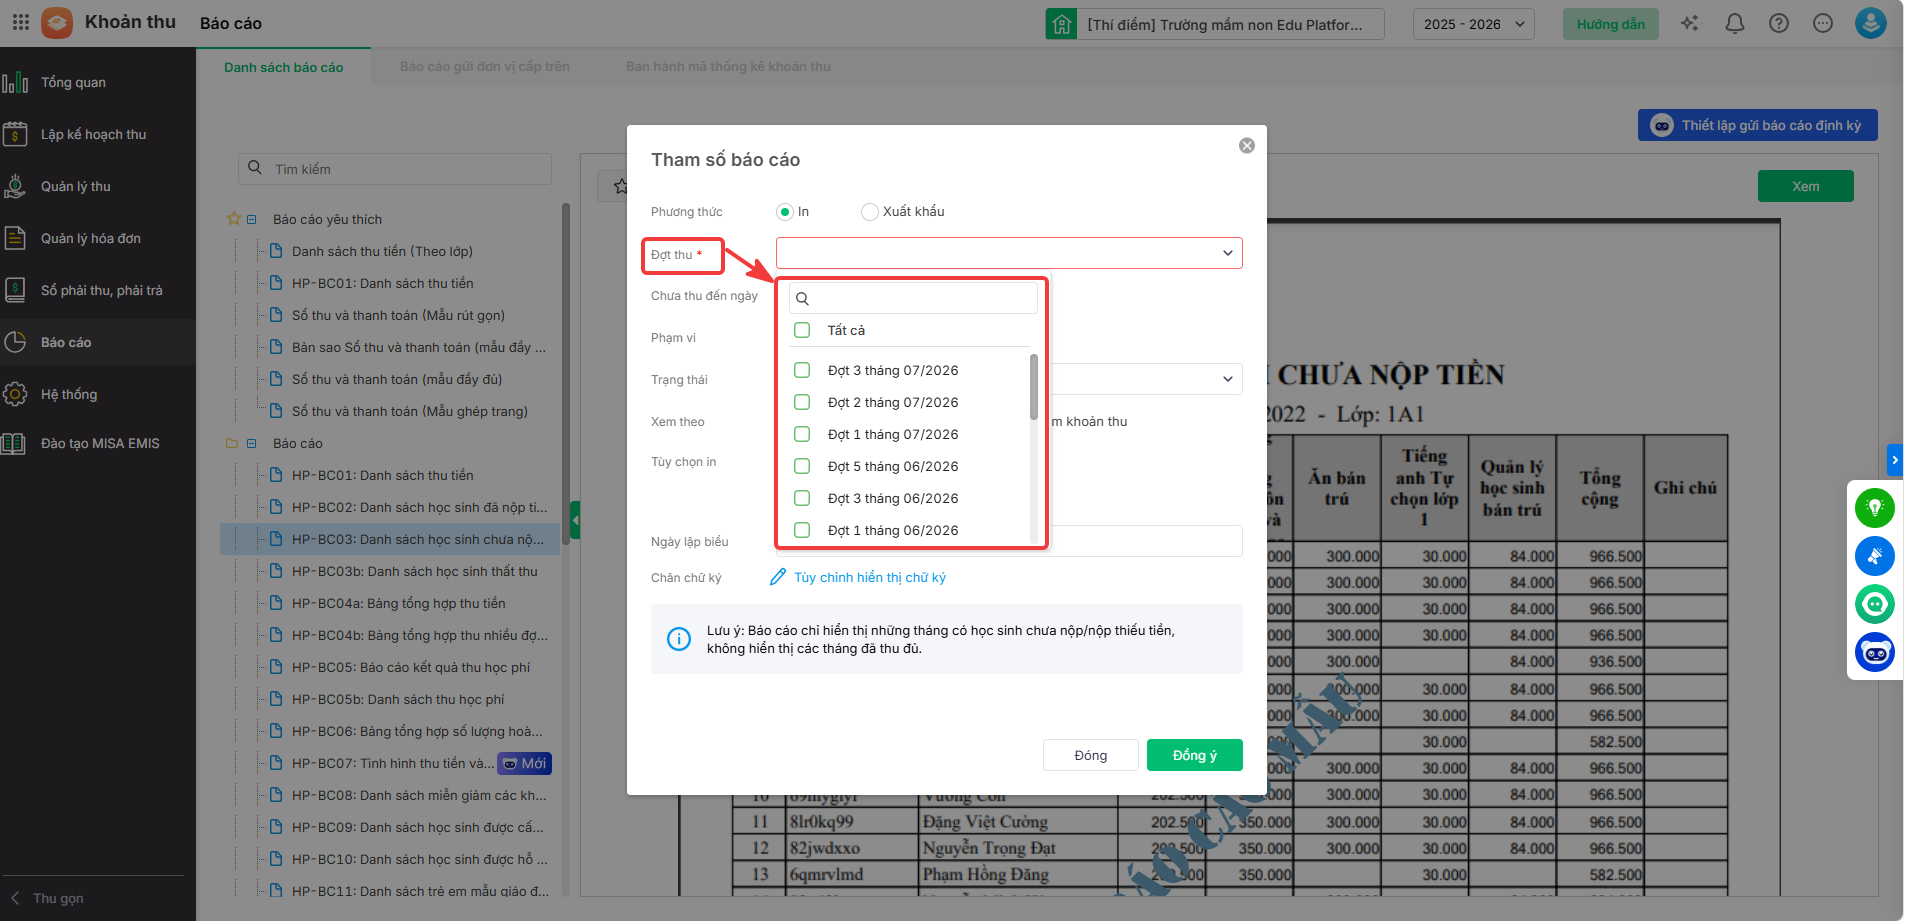The width and height of the screenshot is (1906, 921).
Task: Open Đào tạo MISA EMIS item
Action: coord(98,443)
